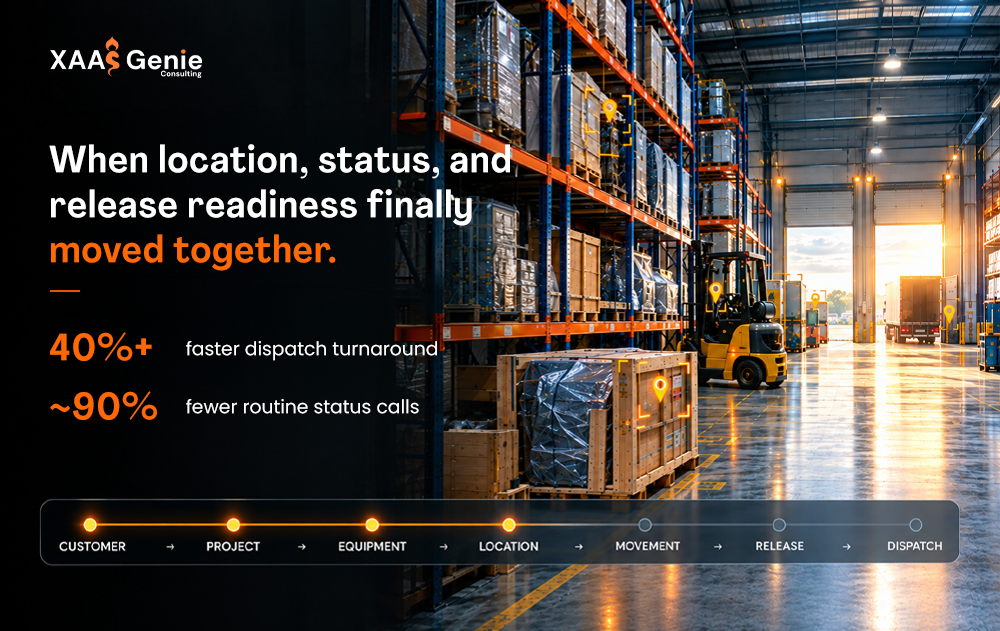This screenshot has height=631, width=1000.
Task: Select the glowing CUSTOMER timeline dot
Action: 90,524
